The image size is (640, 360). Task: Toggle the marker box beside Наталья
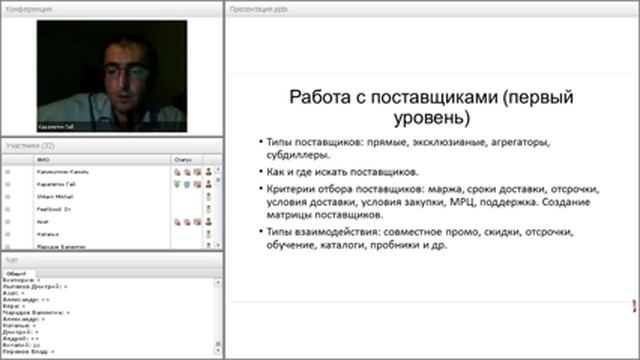pos(8,234)
